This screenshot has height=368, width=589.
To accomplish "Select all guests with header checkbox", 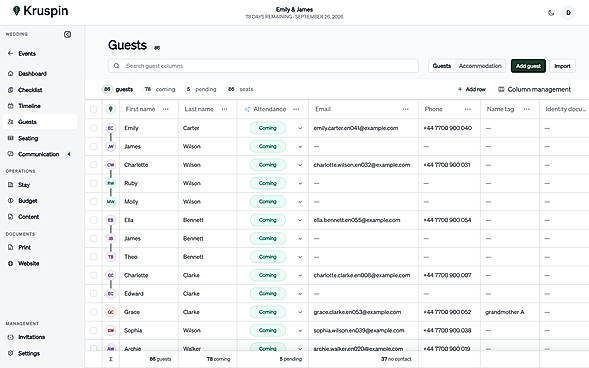I will [x=94, y=109].
